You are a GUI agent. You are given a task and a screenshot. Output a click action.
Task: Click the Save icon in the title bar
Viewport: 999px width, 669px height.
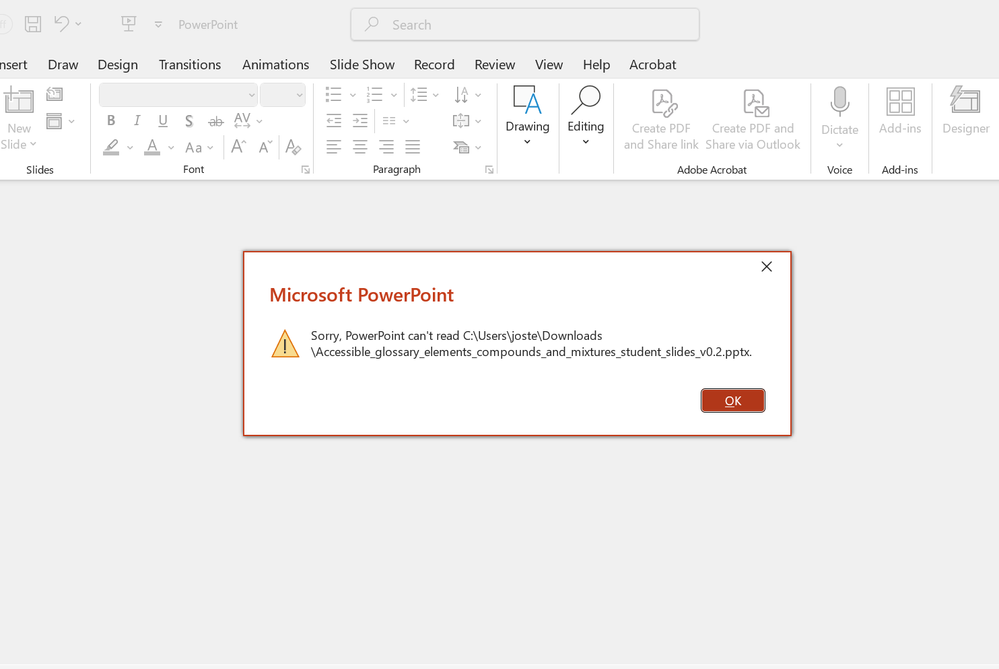32,24
